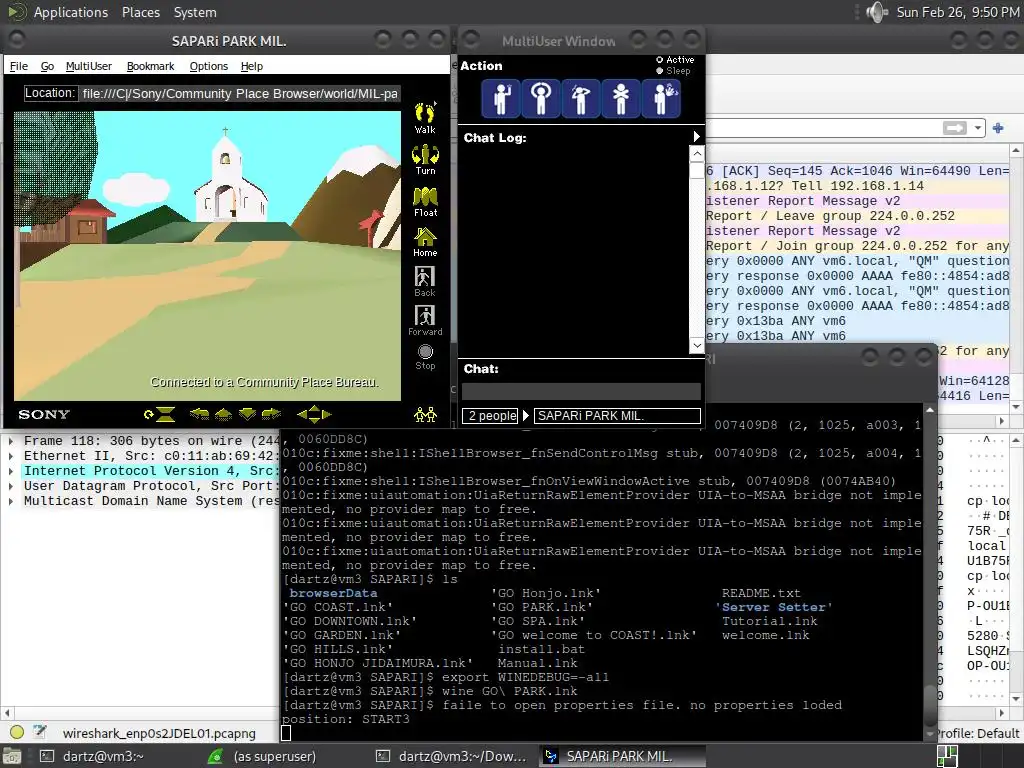Click the workspace switcher in bottom panel
The image size is (1024, 768).
point(947,756)
